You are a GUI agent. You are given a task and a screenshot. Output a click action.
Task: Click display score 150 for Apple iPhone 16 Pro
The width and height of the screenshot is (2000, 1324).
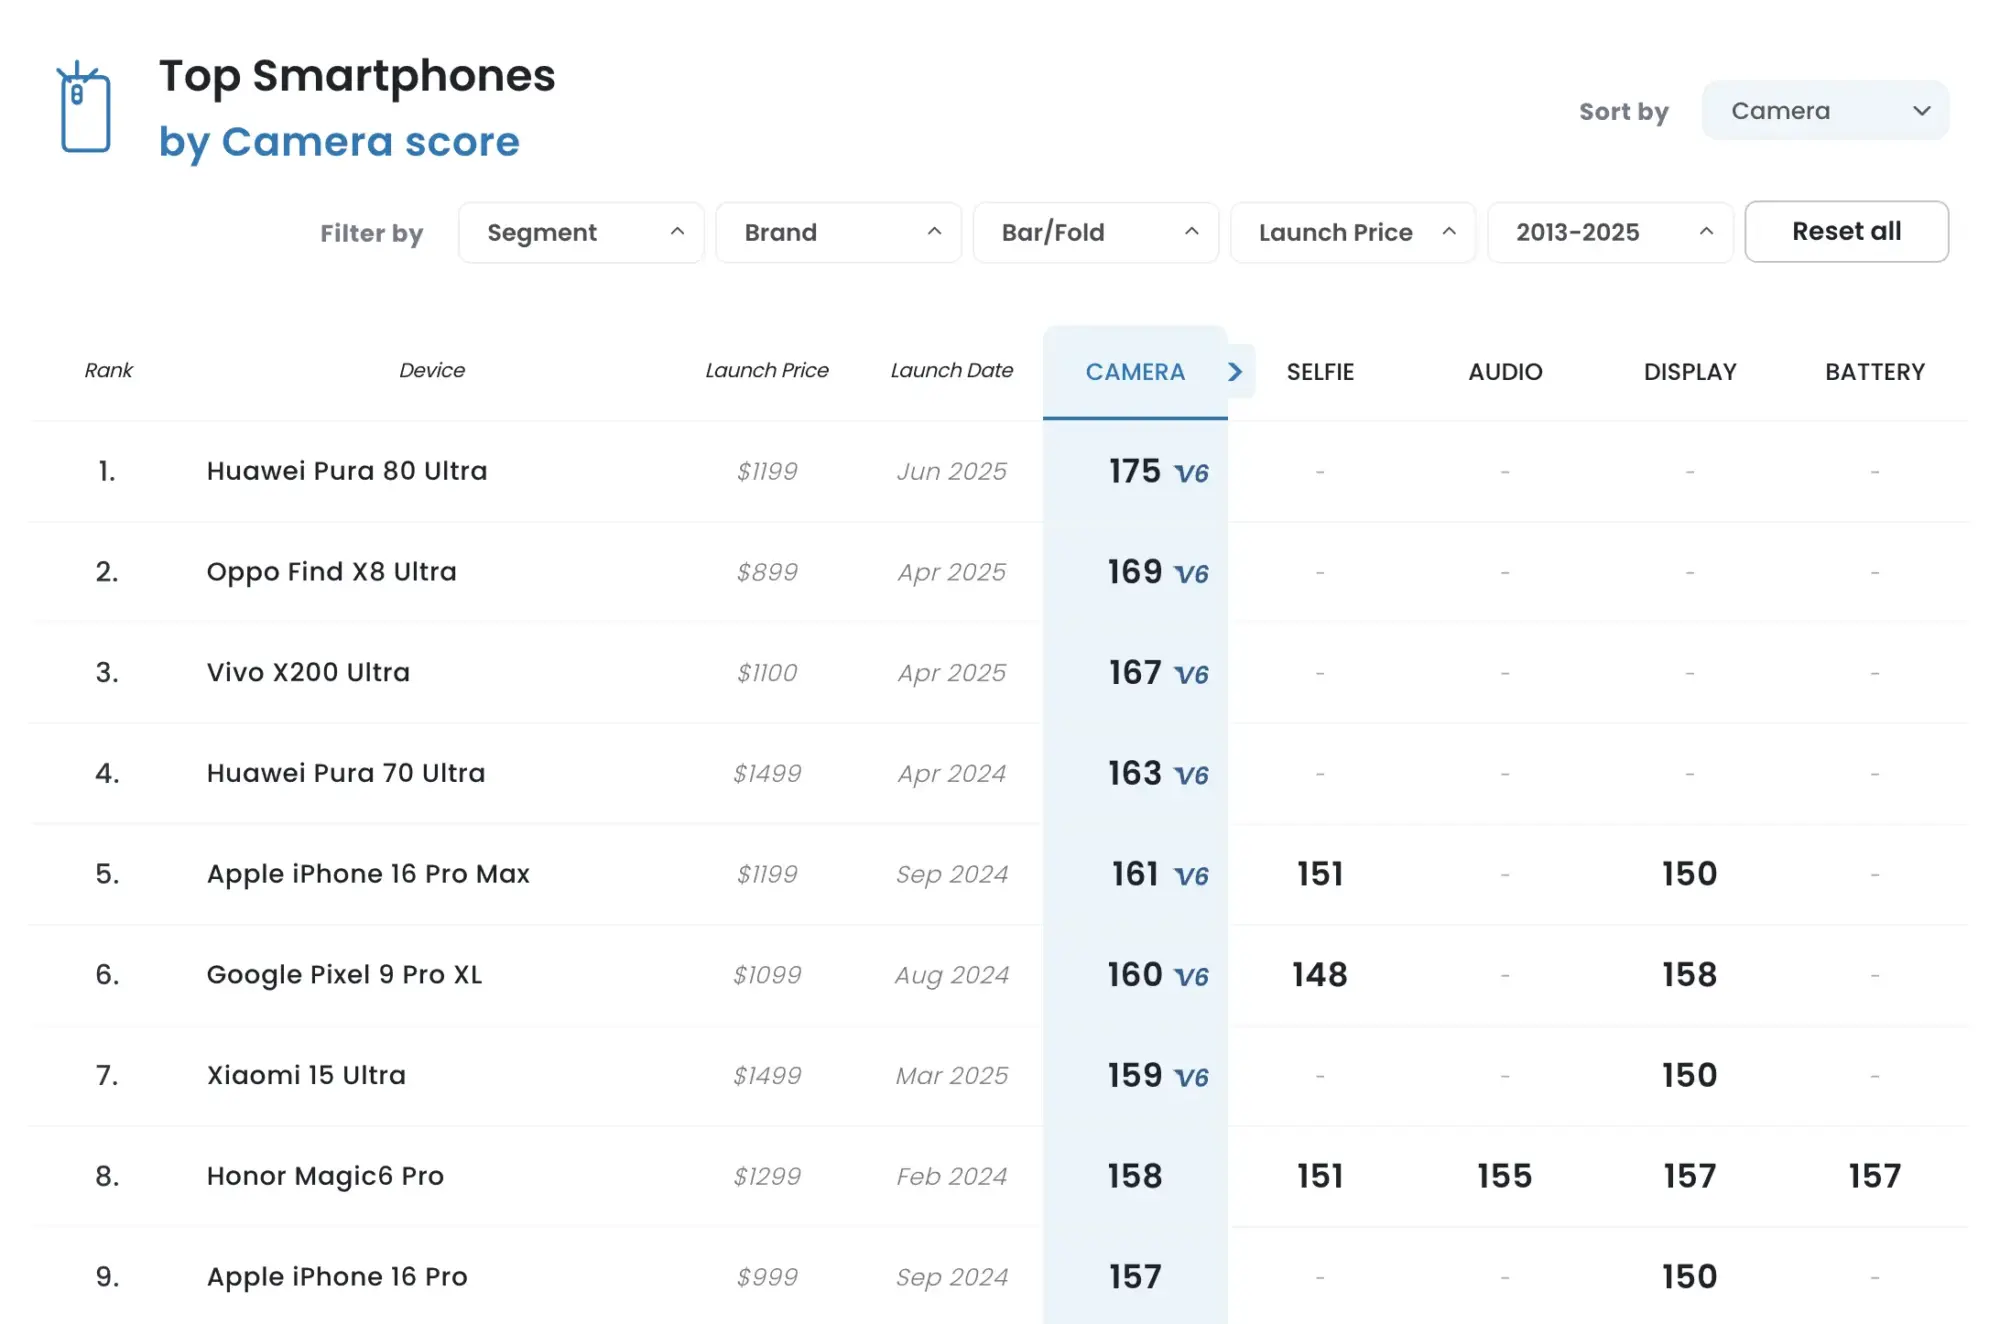pyautogui.click(x=1690, y=1277)
